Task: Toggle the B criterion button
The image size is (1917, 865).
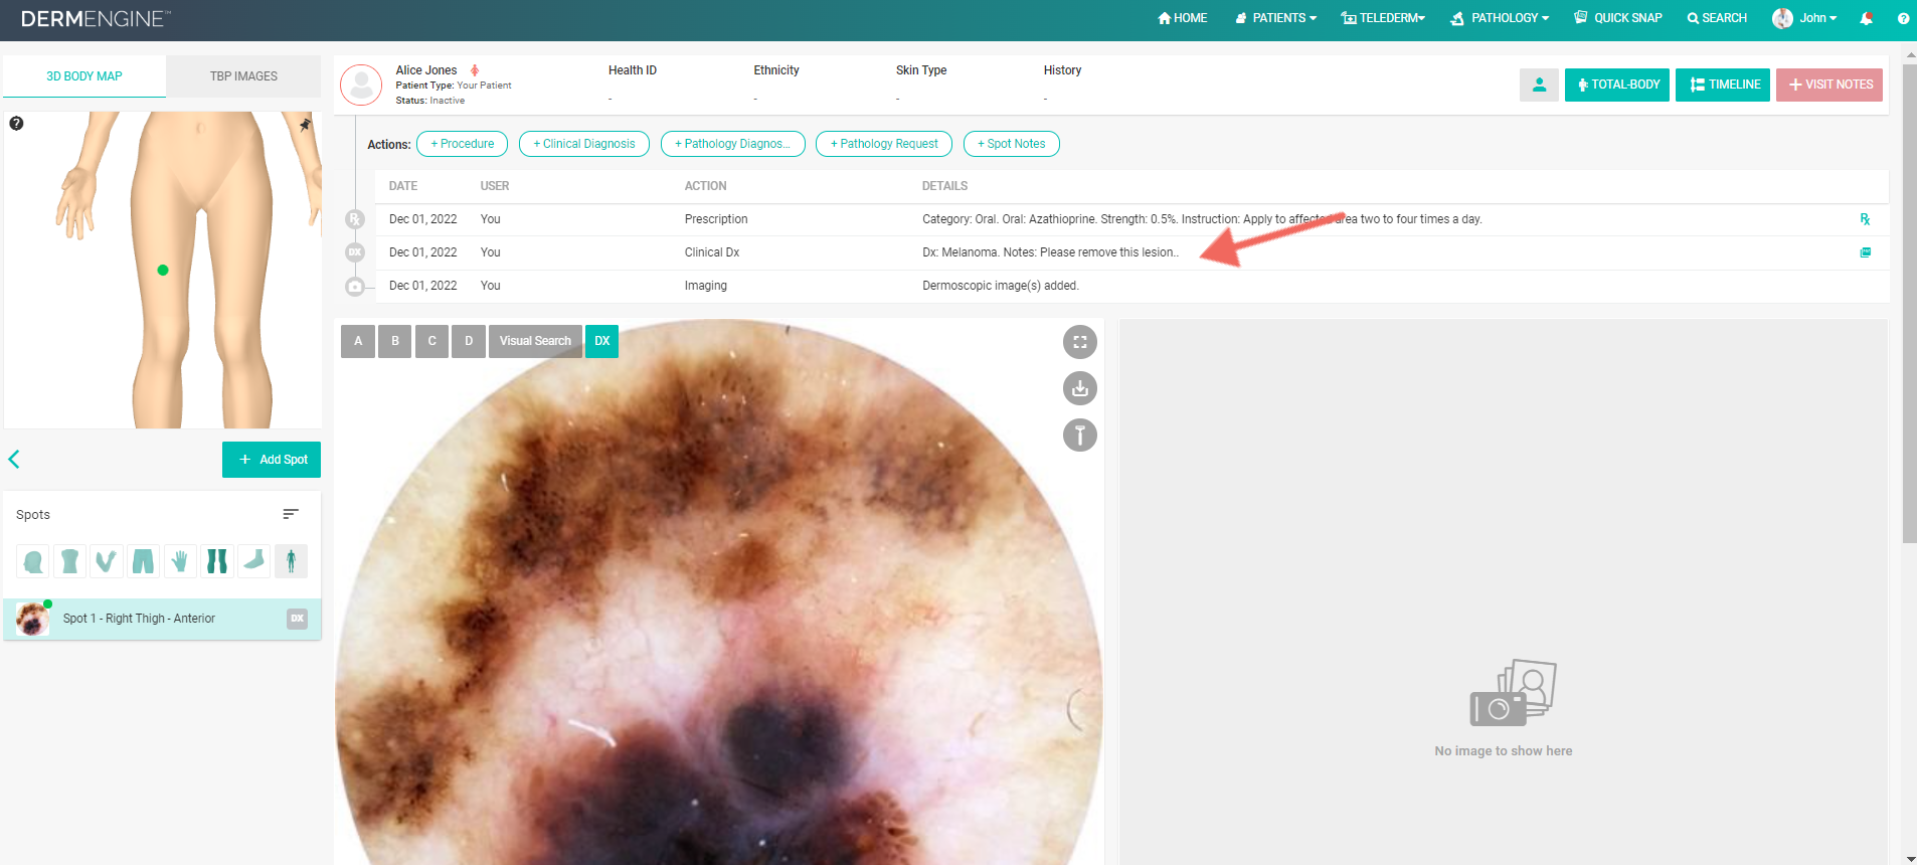Action: 395,341
